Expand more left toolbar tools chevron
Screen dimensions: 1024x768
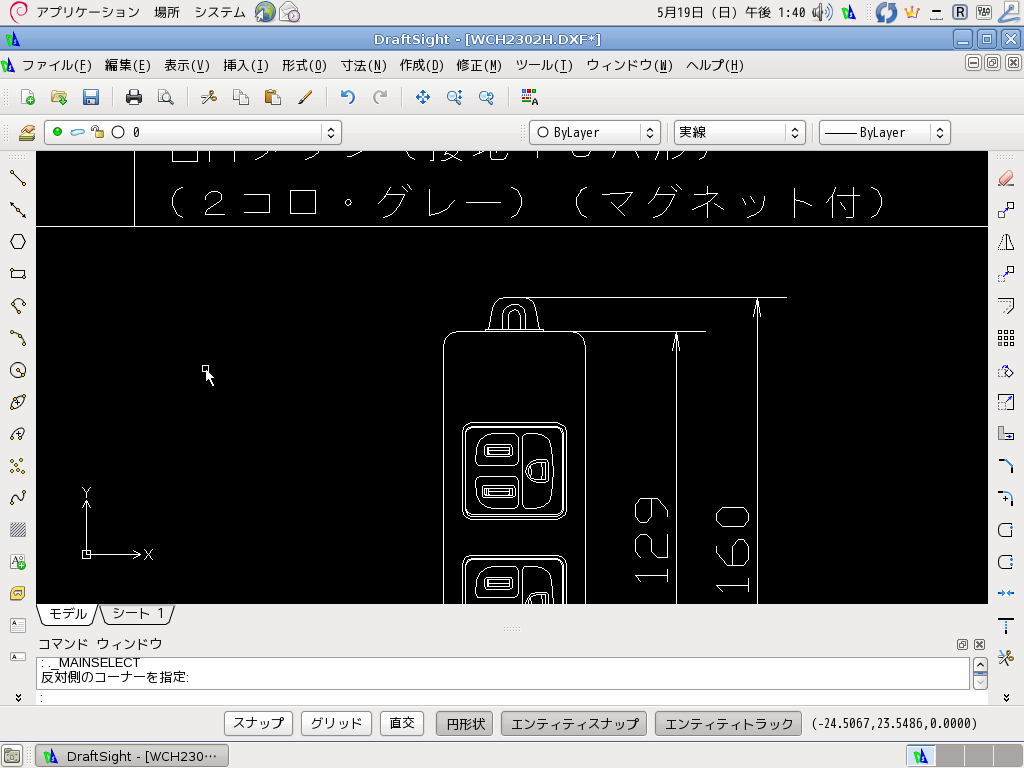(18, 697)
